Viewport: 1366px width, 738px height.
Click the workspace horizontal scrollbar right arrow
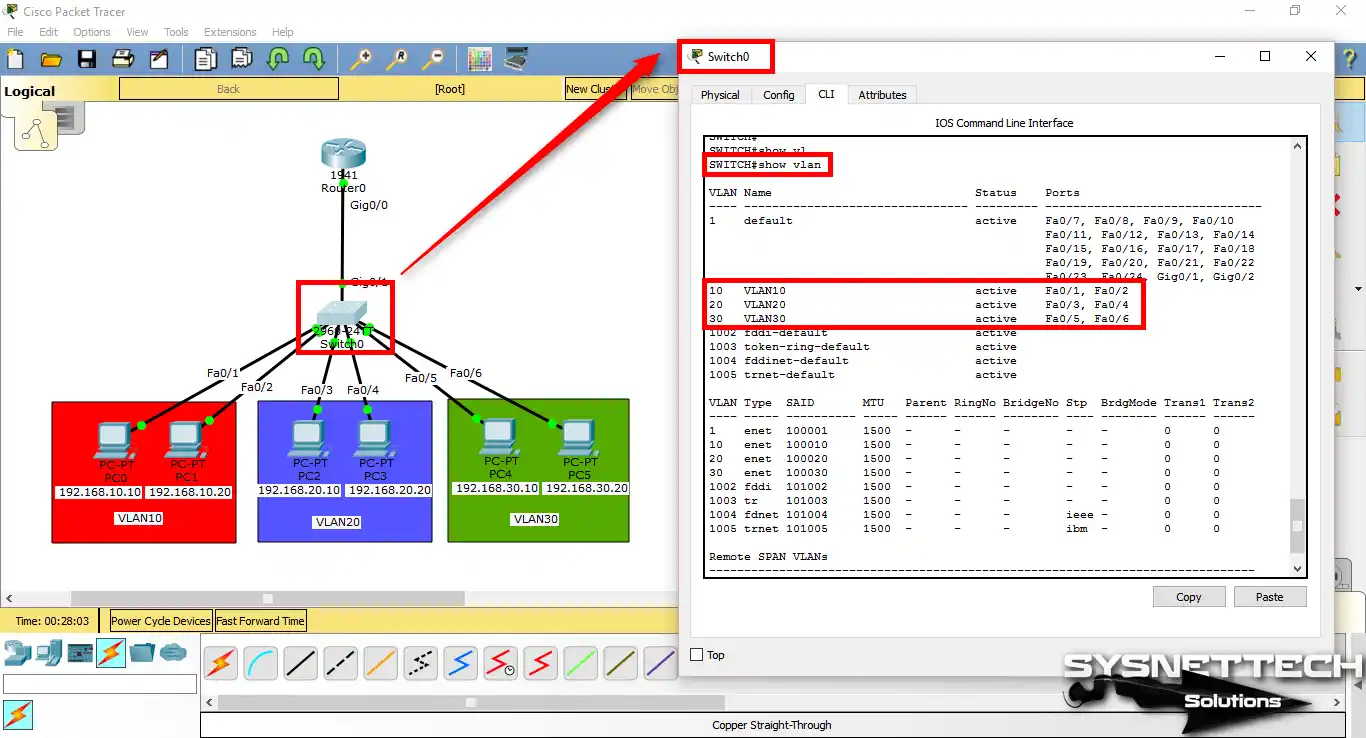(668, 597)
